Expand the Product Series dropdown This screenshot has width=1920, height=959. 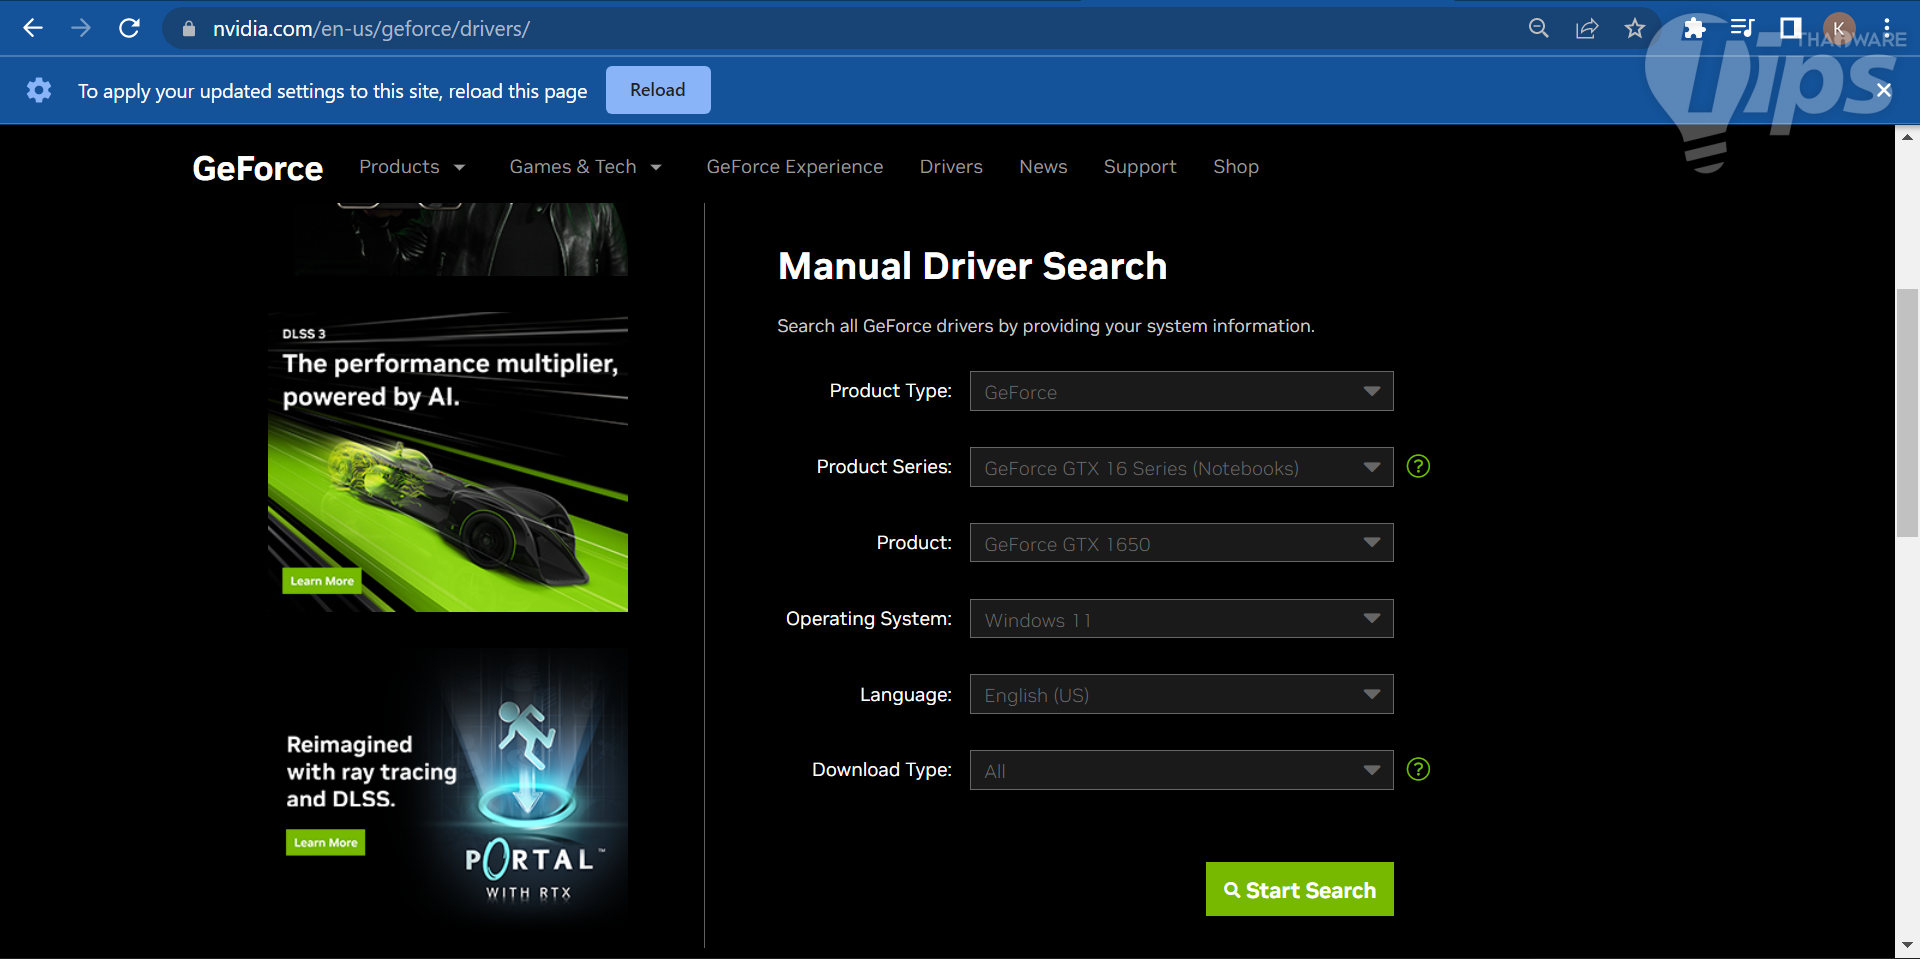1181,467
